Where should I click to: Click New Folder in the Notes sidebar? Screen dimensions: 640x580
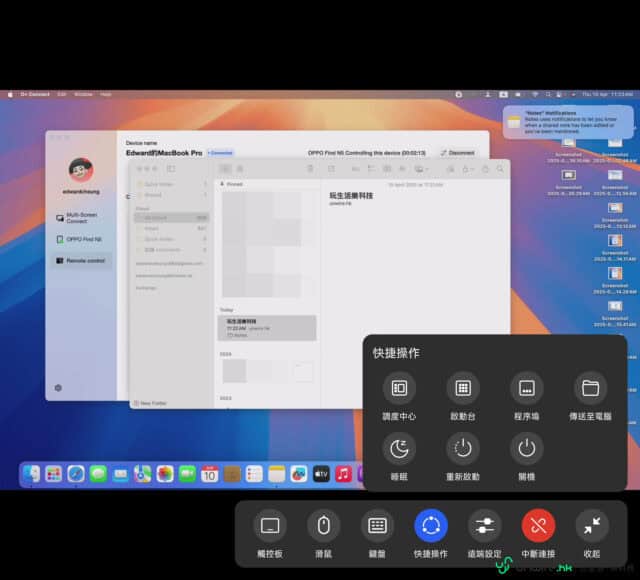(x=150, y=403)
